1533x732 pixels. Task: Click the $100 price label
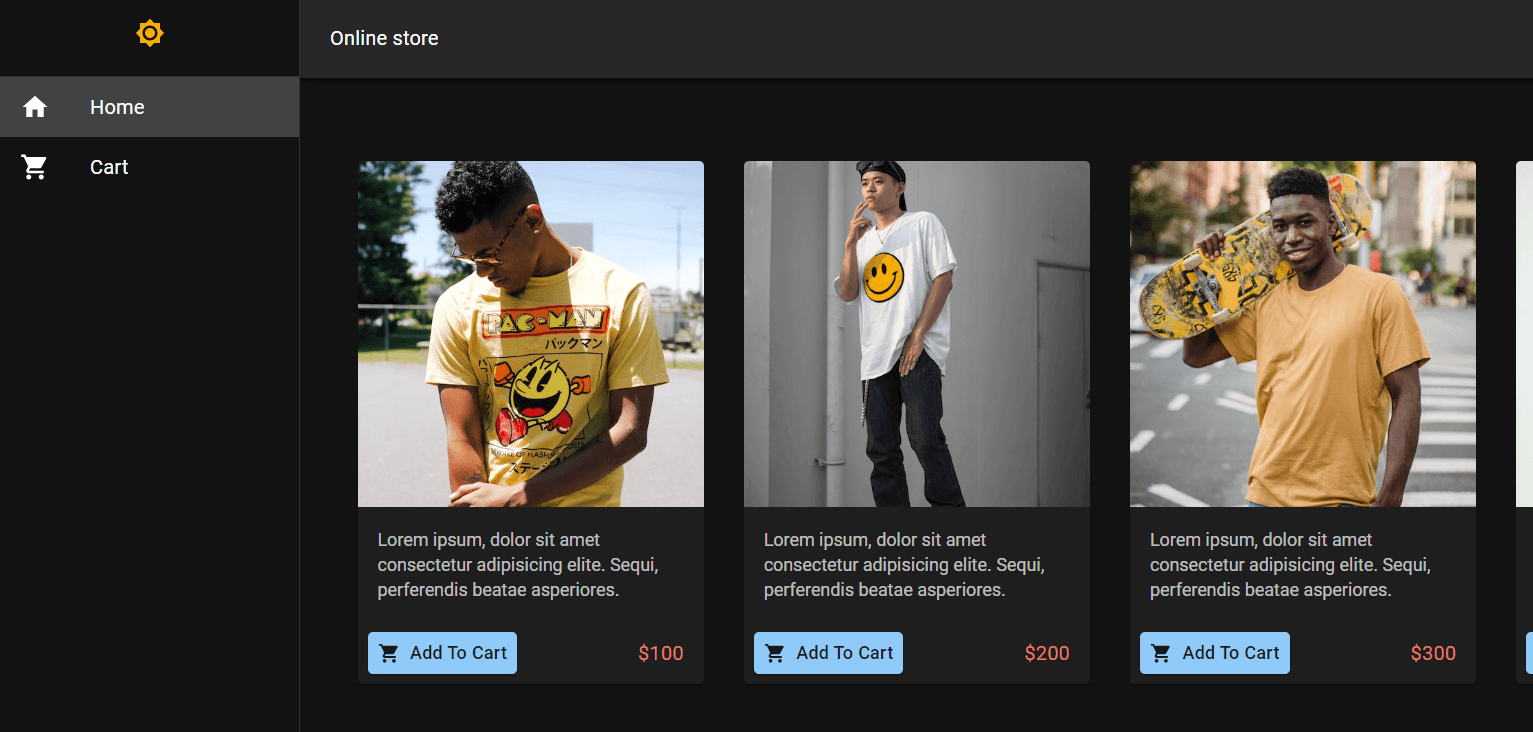click(661, 654)
